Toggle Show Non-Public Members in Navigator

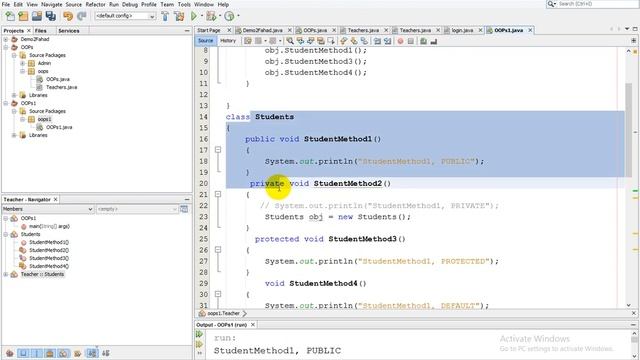pyautogui.click(x=50, y=353)
